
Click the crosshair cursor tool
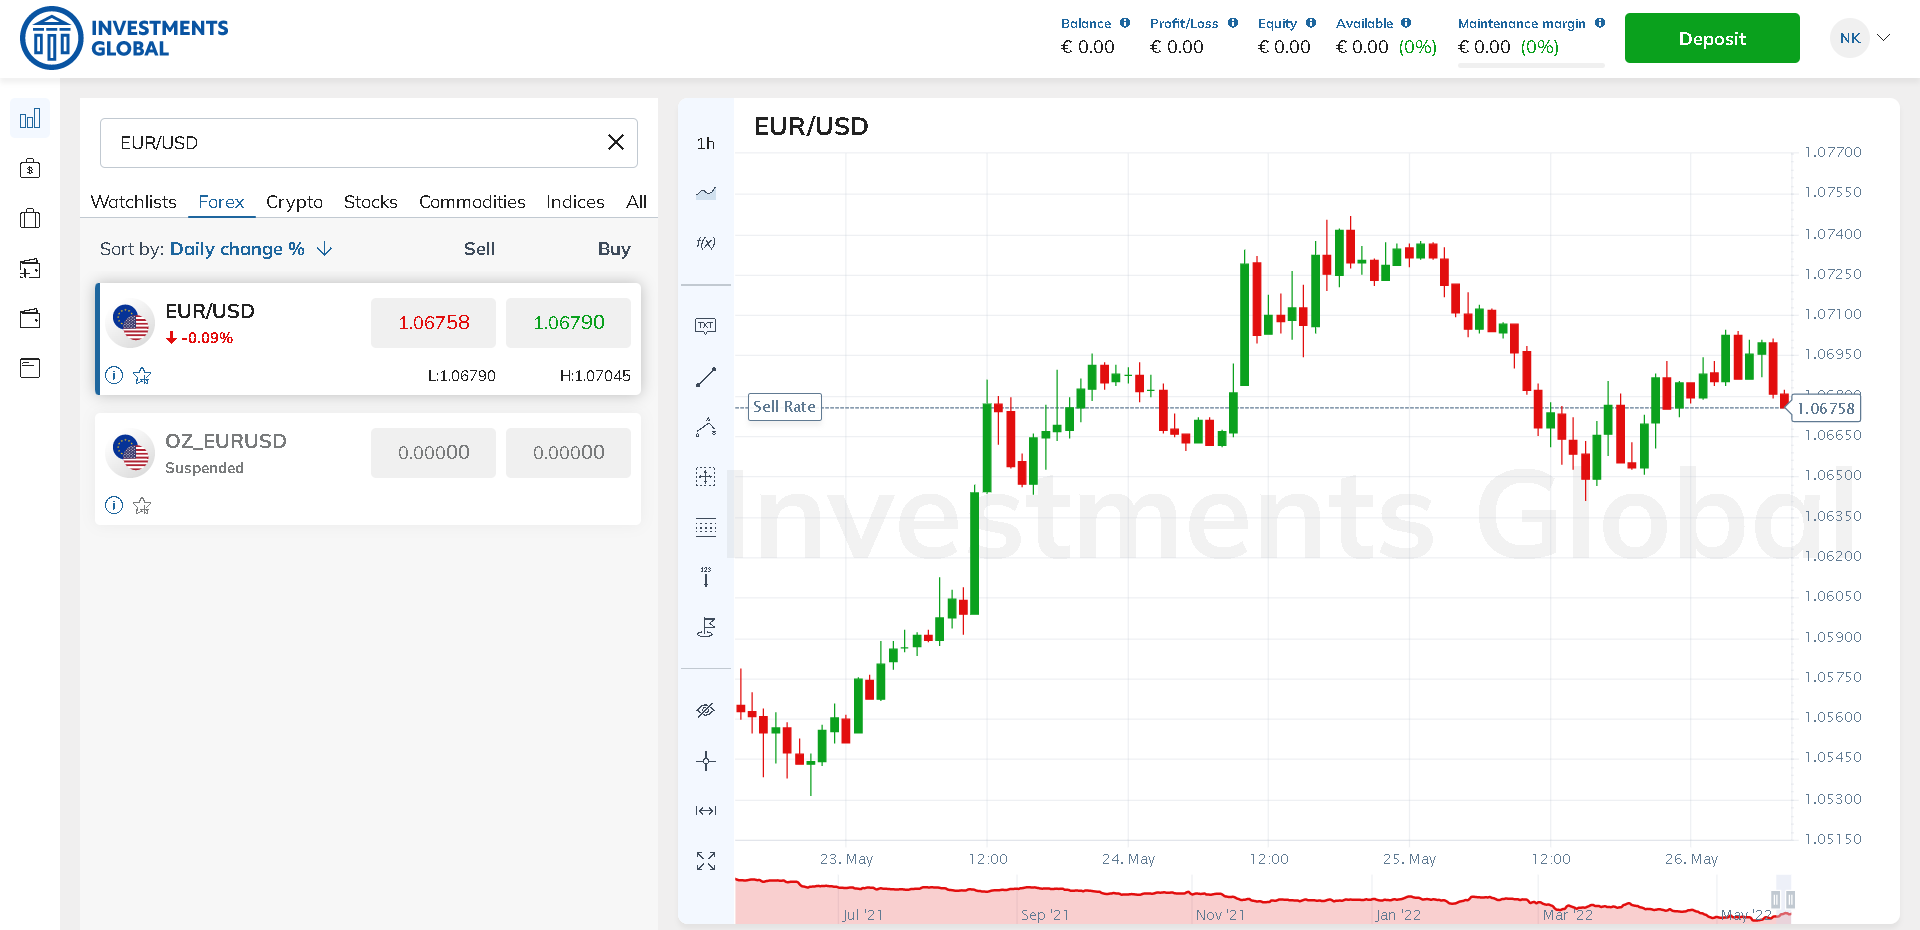click(706, 761)
